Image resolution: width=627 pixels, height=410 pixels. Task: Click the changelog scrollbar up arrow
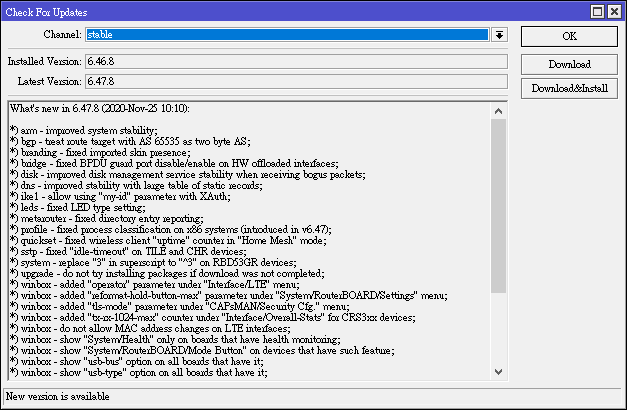pyautogui.click(x=498, y=111)
